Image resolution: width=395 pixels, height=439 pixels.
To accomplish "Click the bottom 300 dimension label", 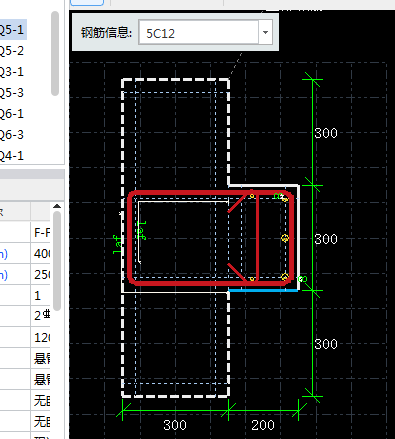I will [175, 425].
